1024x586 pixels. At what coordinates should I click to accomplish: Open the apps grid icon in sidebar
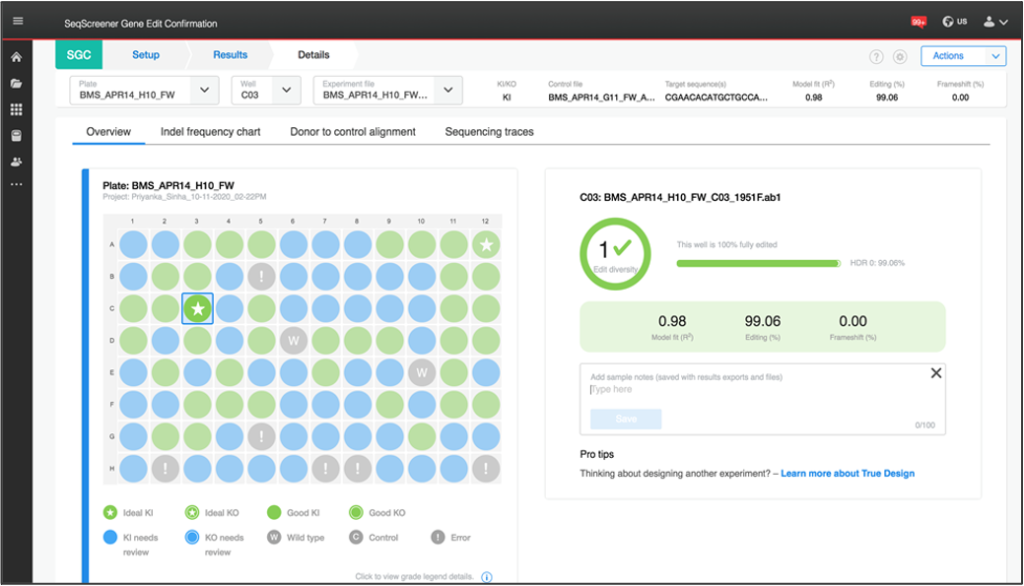[x=16, y=110]
